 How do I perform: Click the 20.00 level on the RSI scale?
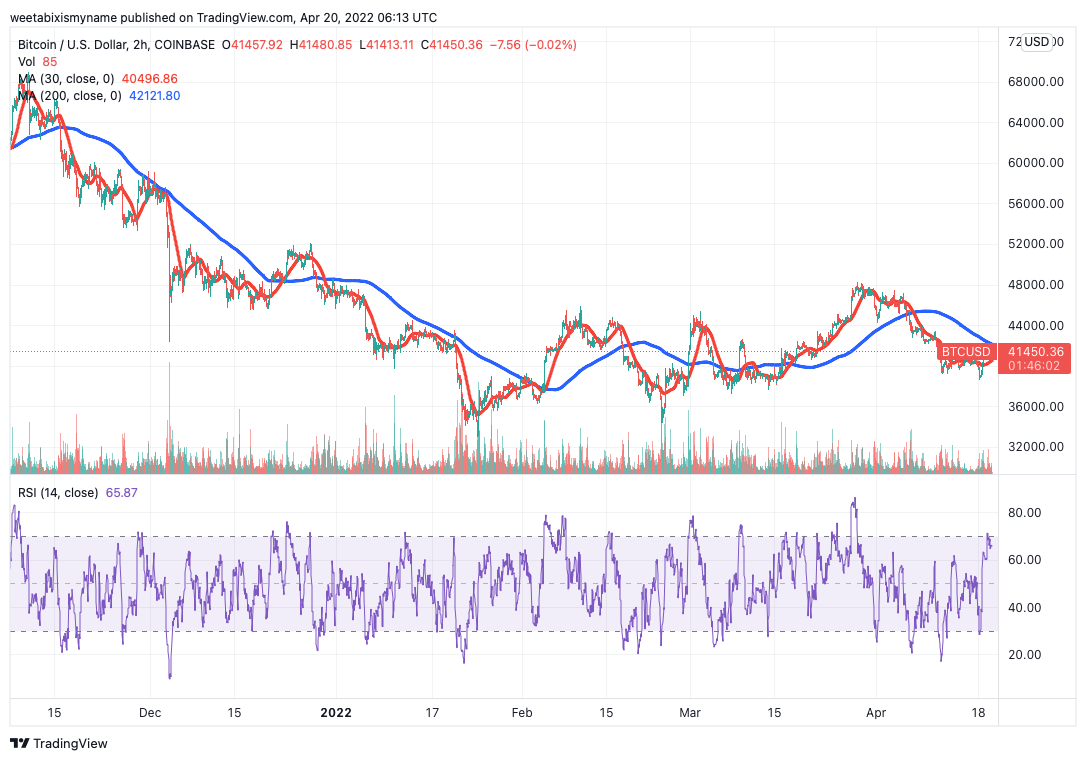pos(1026,655)
